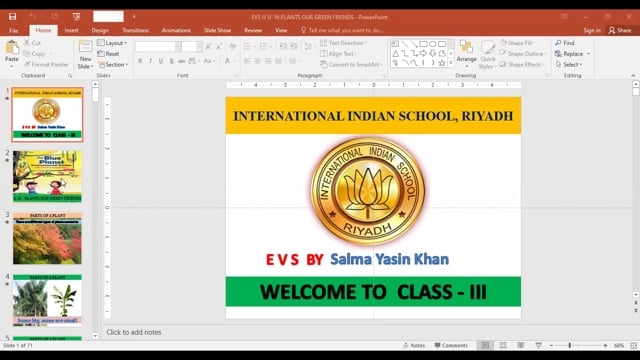
Task: Click the Reset slide button
Action: (x=109, y=53)
